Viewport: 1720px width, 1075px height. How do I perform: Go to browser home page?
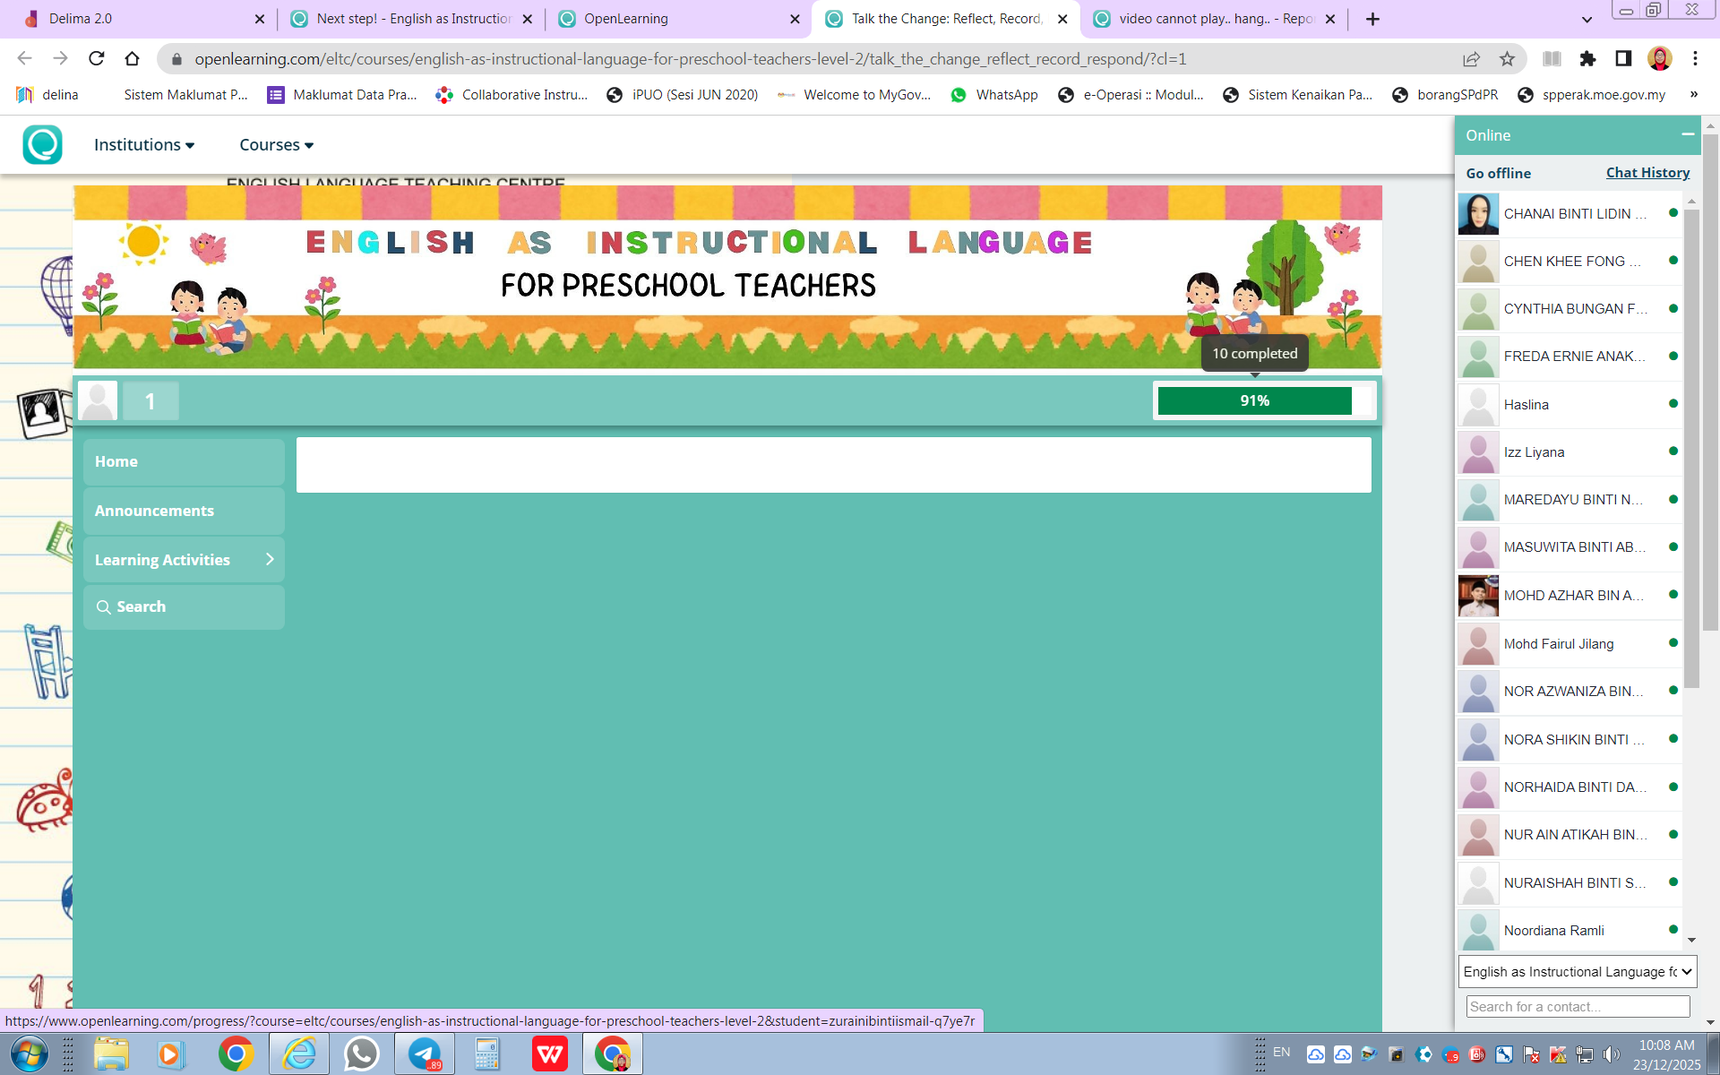(132, 59)
